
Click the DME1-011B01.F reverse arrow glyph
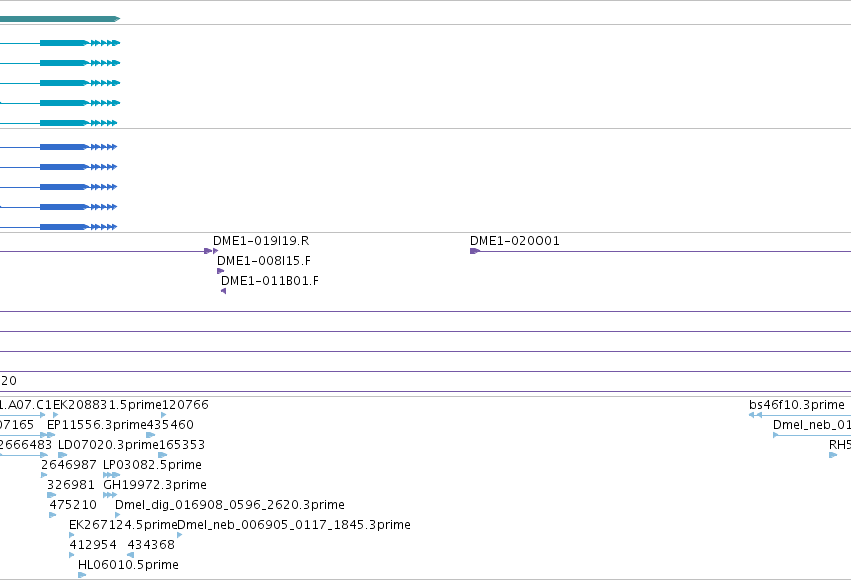pyautogui.click(x=224, y=291)
